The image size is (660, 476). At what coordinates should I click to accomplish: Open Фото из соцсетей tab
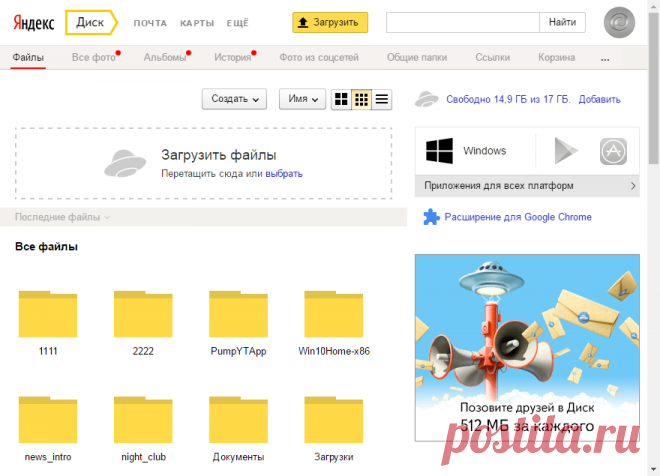pos(319,58)
